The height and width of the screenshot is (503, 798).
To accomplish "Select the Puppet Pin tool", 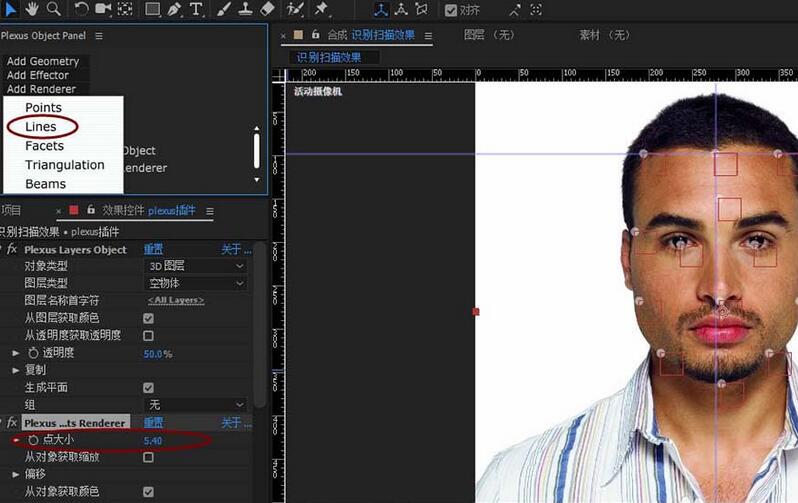I will click(322, 10).
